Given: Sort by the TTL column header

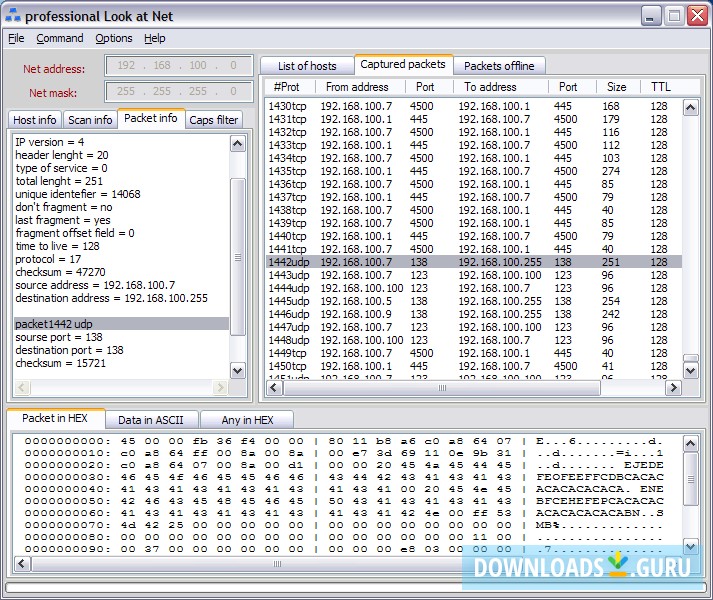Looking at the screenshot, I should click(x=660, y=87).
